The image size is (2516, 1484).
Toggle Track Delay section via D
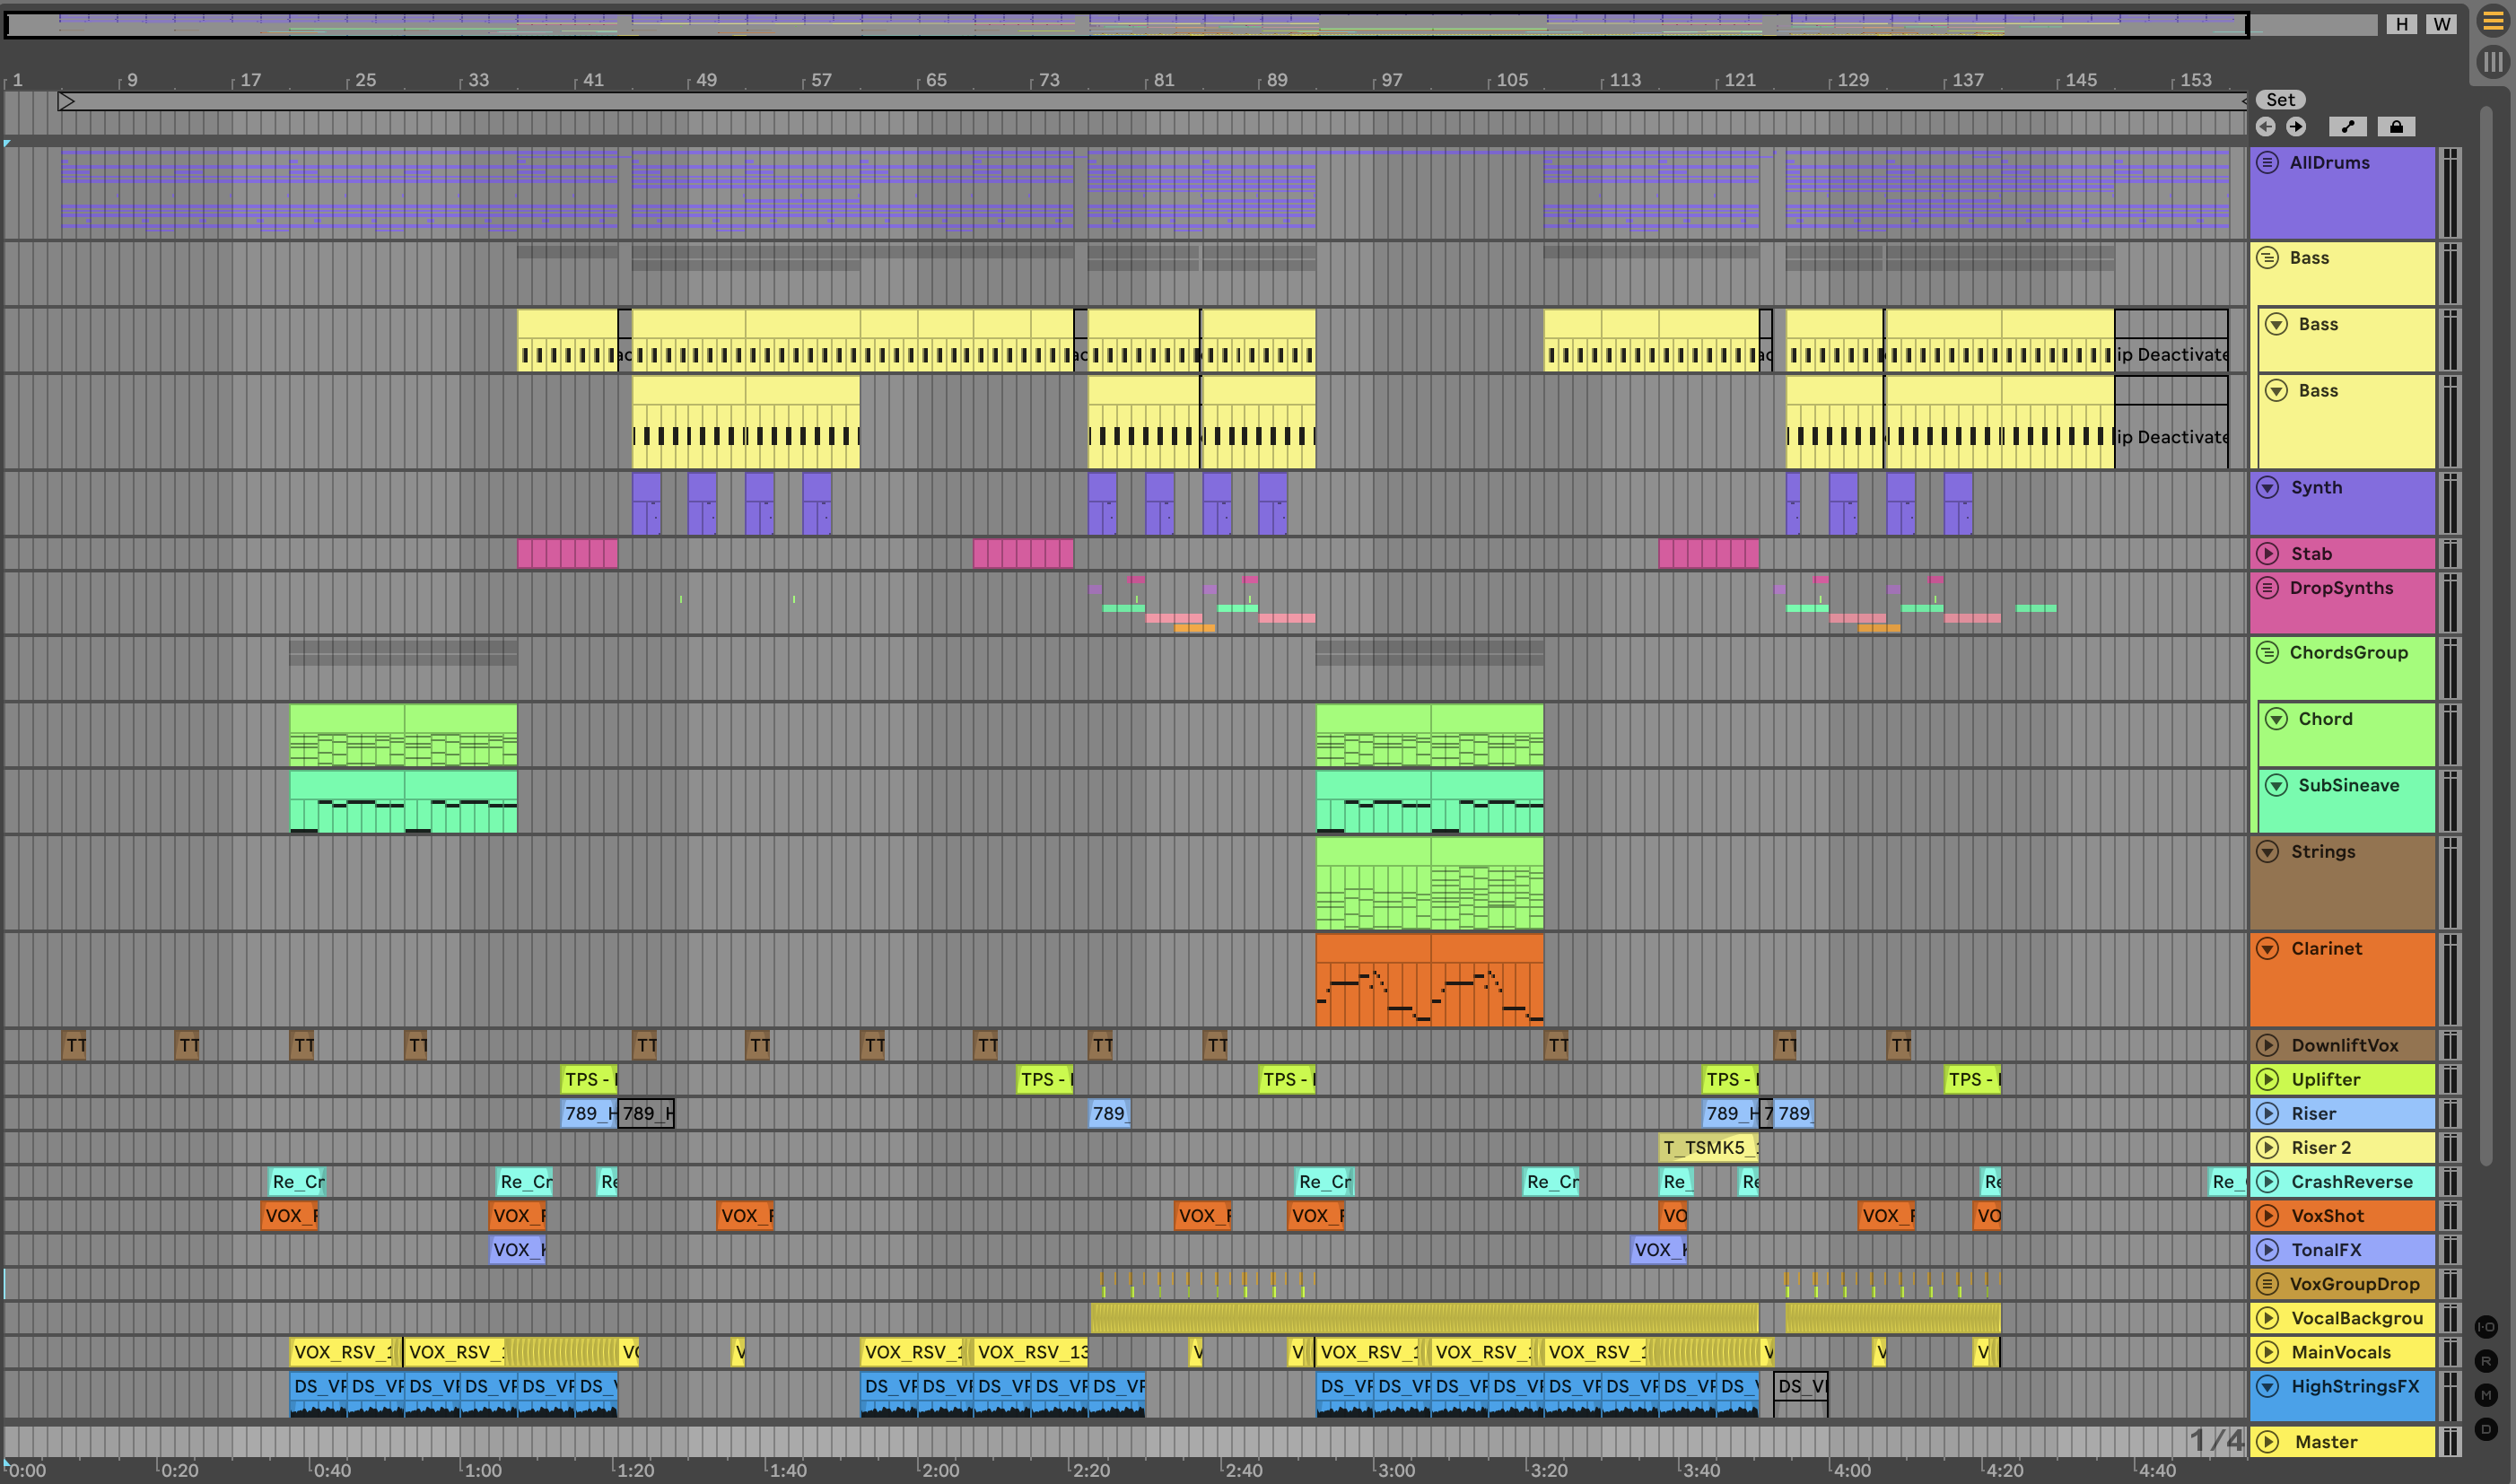click(x=2486, y=1429)
